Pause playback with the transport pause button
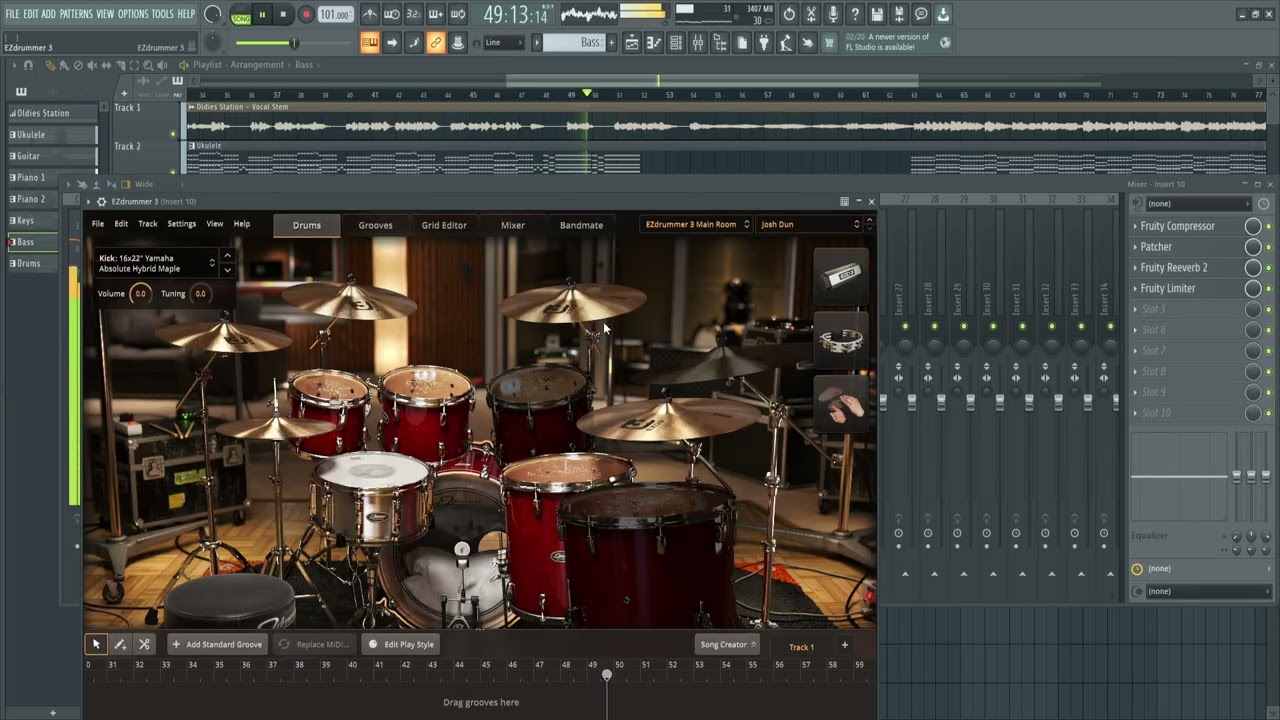Viewport: 1280px width, 720px height. click(x=262, y=15)
